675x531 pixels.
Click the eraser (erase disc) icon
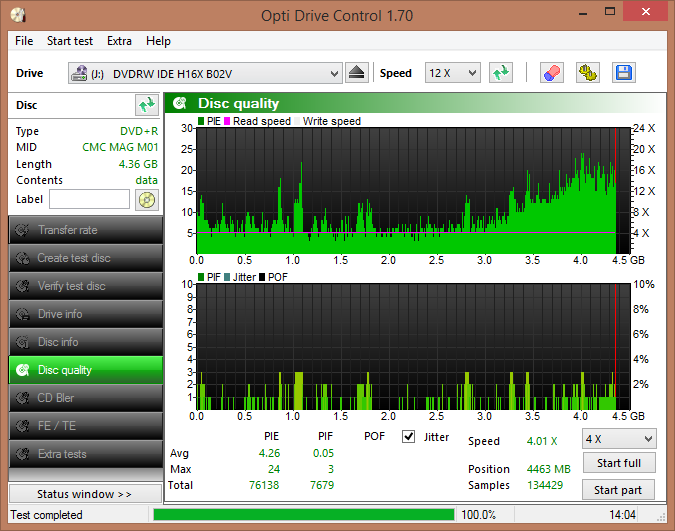(552, 73)
